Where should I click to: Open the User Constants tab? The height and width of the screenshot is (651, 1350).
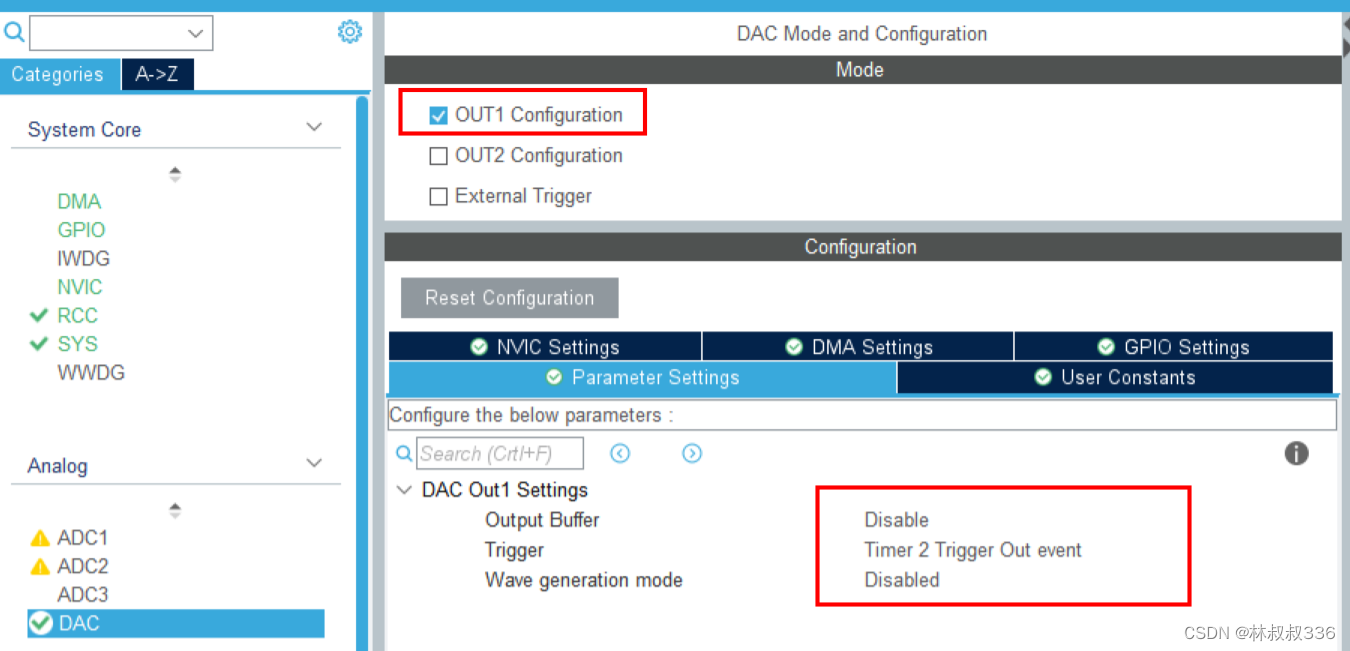1115,378
